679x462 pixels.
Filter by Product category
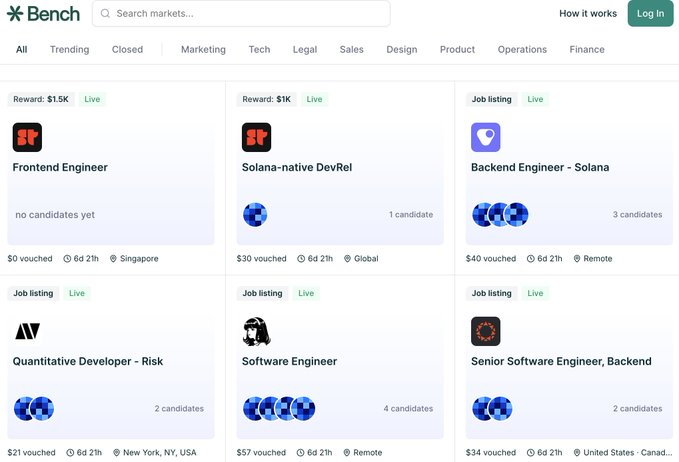pos(457,49)
